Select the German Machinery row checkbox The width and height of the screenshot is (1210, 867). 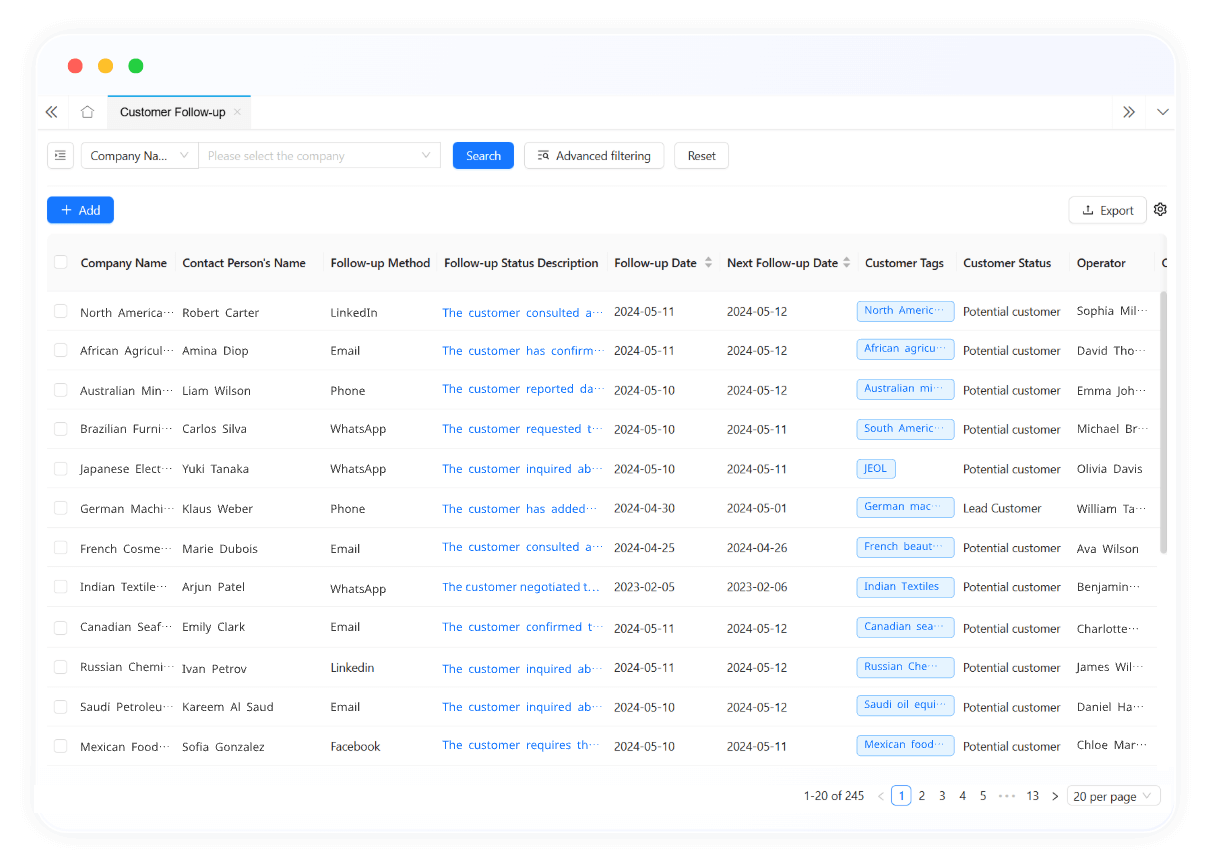(x=61, y=508)
